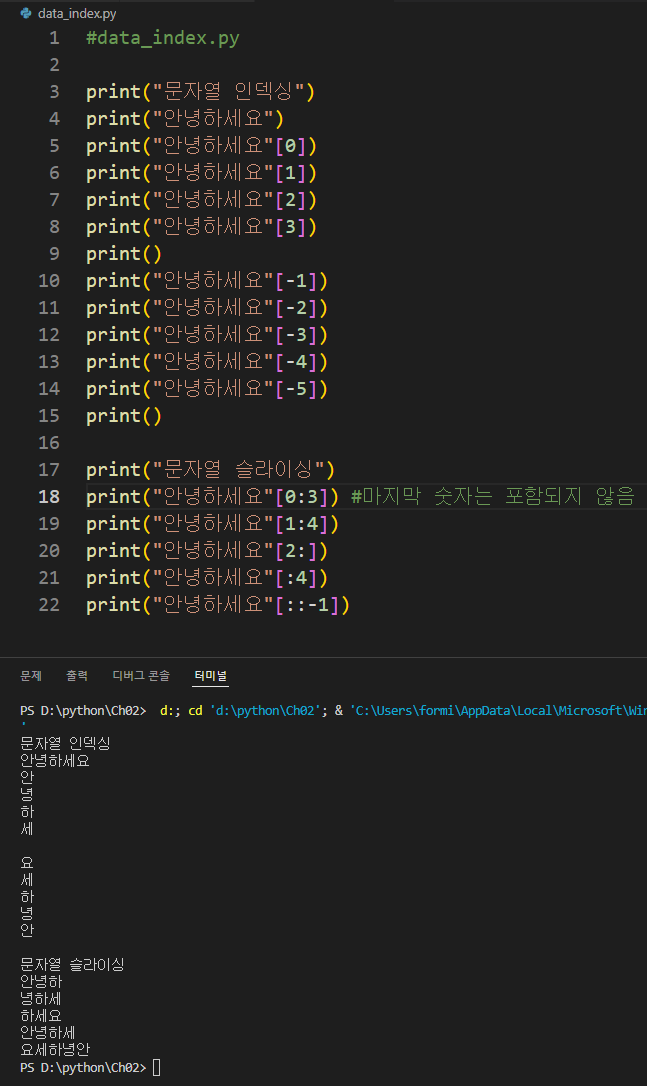Click the print("문자열 인덱싱") code line
This screenshot has height=1086, width=647.
pyautogui.click(x=201, y=91)
